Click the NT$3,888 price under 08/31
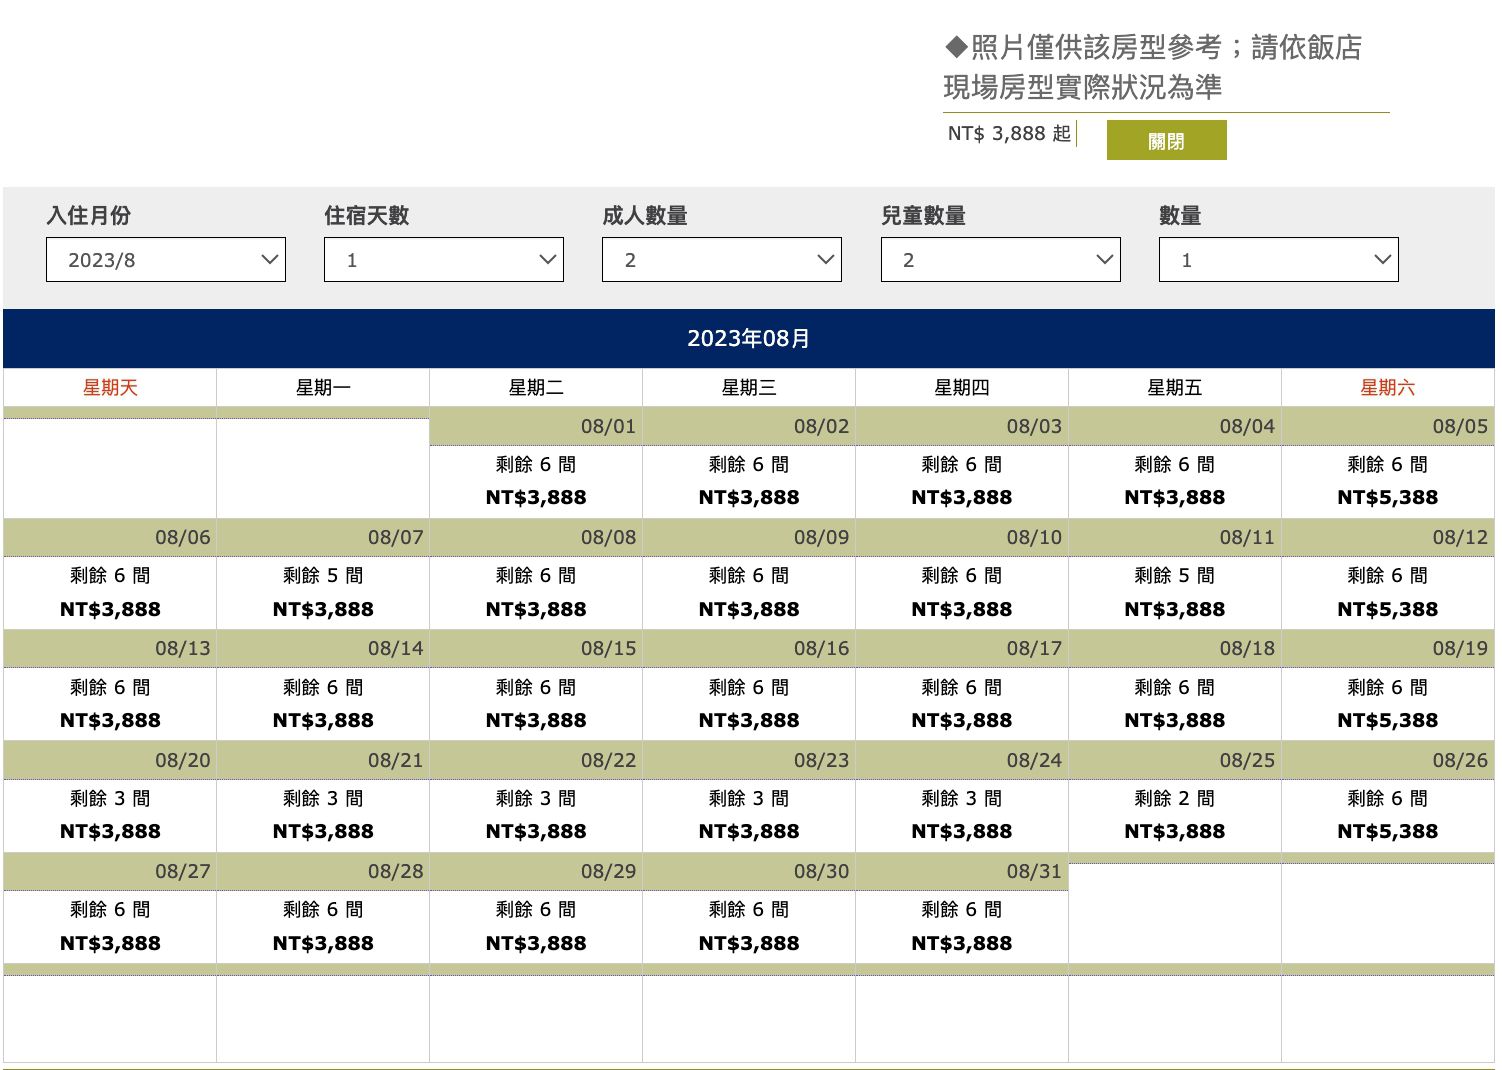Screen dimensions: 1502x1070 click(x=961, y=941)
